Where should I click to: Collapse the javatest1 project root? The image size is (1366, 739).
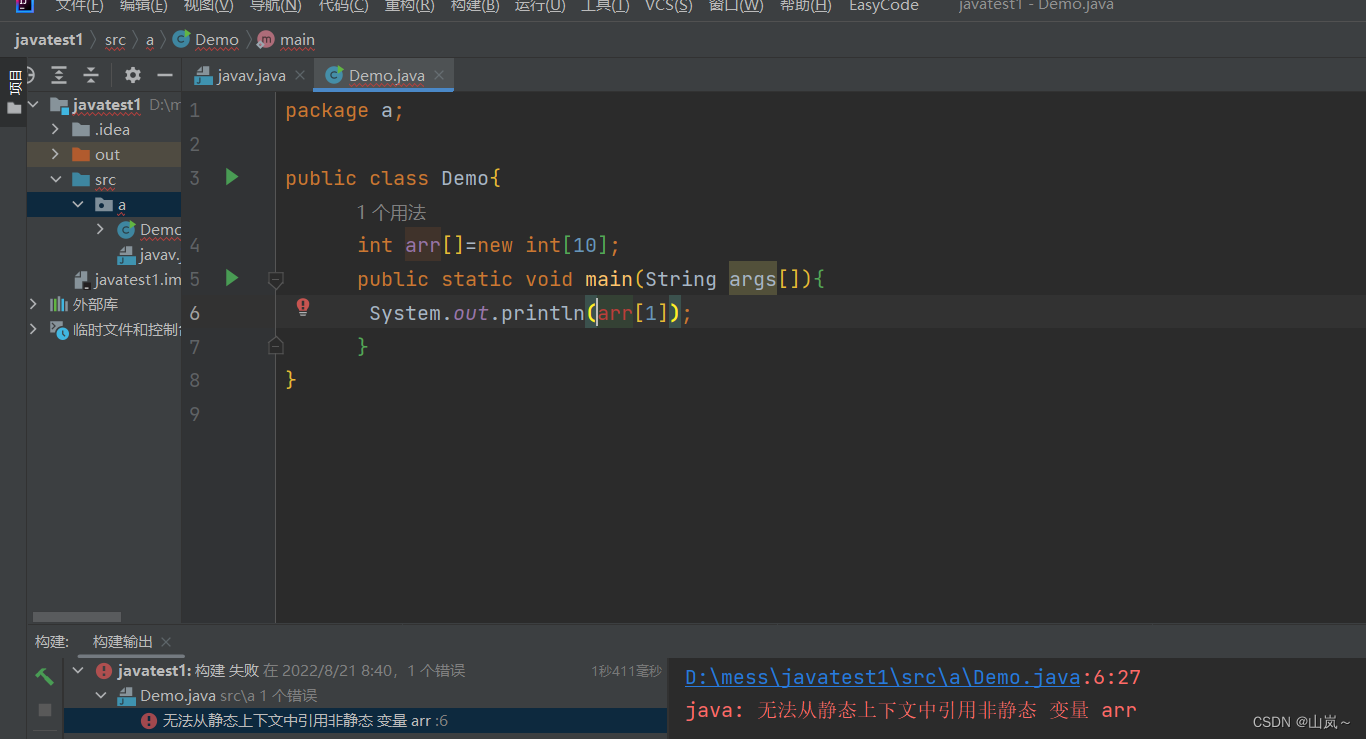point(34,104)
